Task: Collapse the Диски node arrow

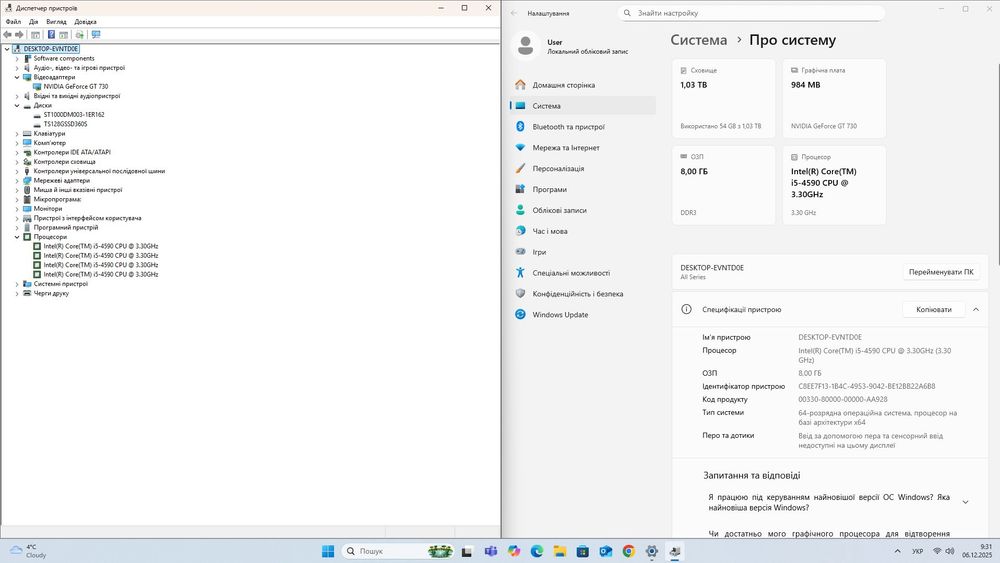Action: [x=17, y=105]
